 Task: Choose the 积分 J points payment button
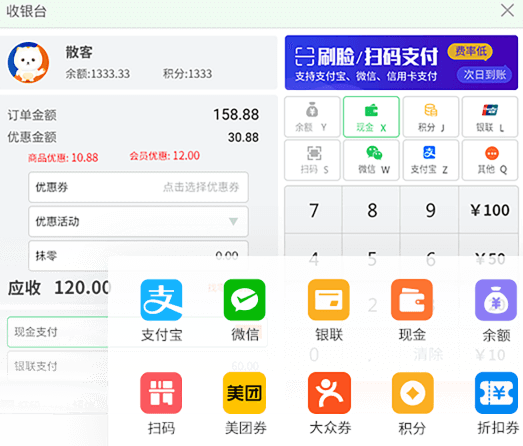click(x=431, y=117)
